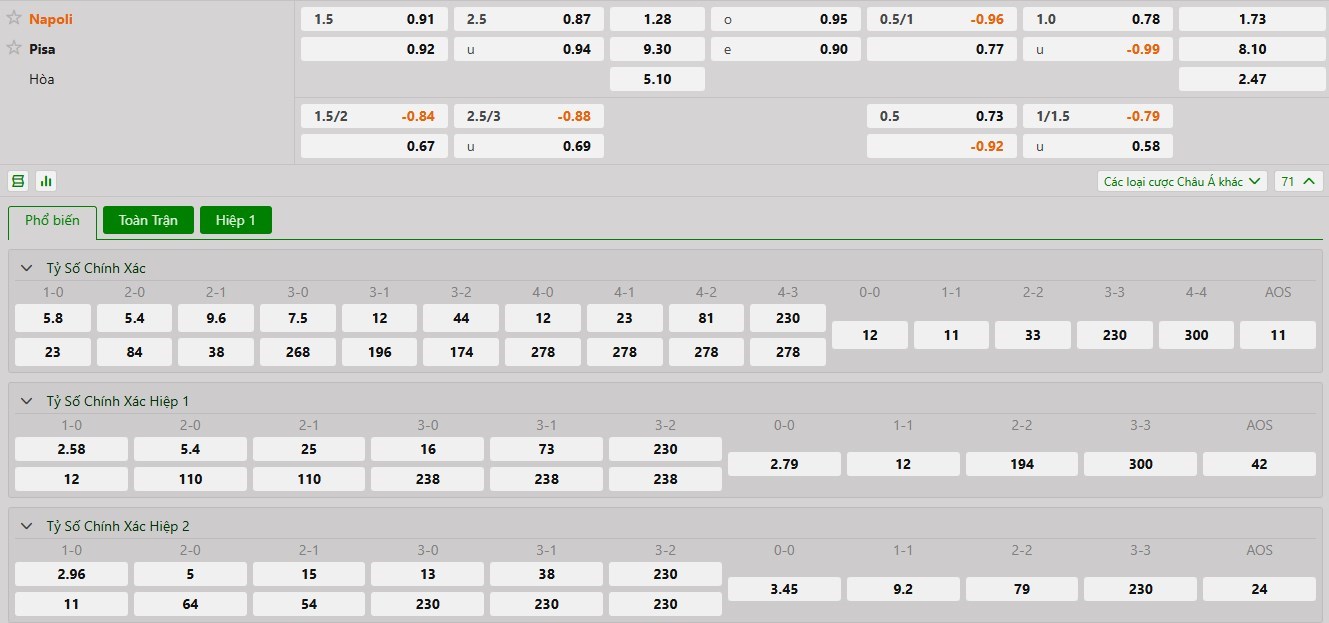Choose first-half Napoli win 1.73
Image resolution: width=1329 pixels, height=623 pixels.
tap(1252, 19)
